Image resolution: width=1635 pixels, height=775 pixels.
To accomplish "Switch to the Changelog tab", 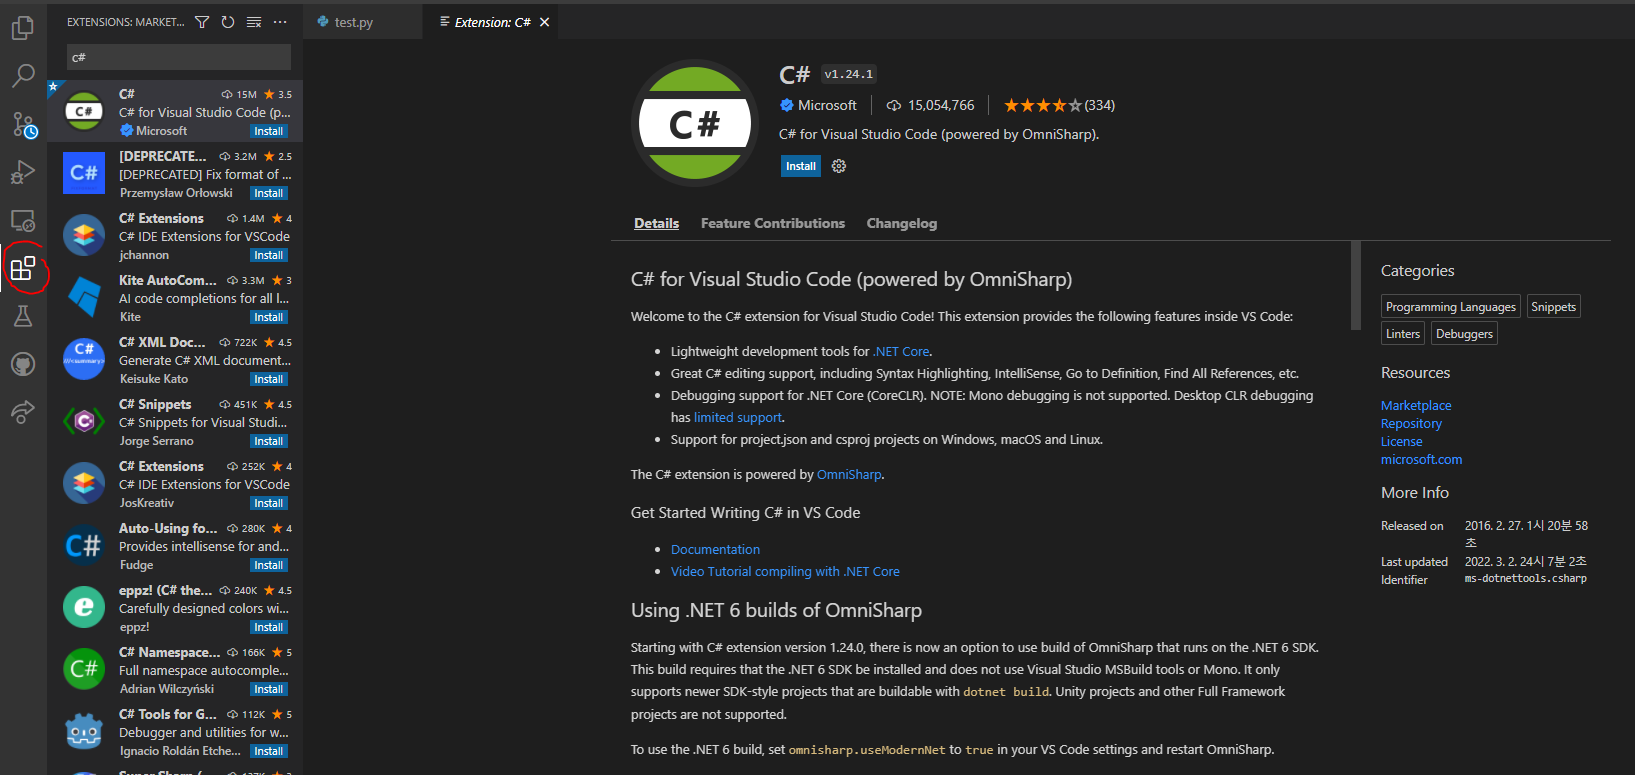I will click(902, 223).
